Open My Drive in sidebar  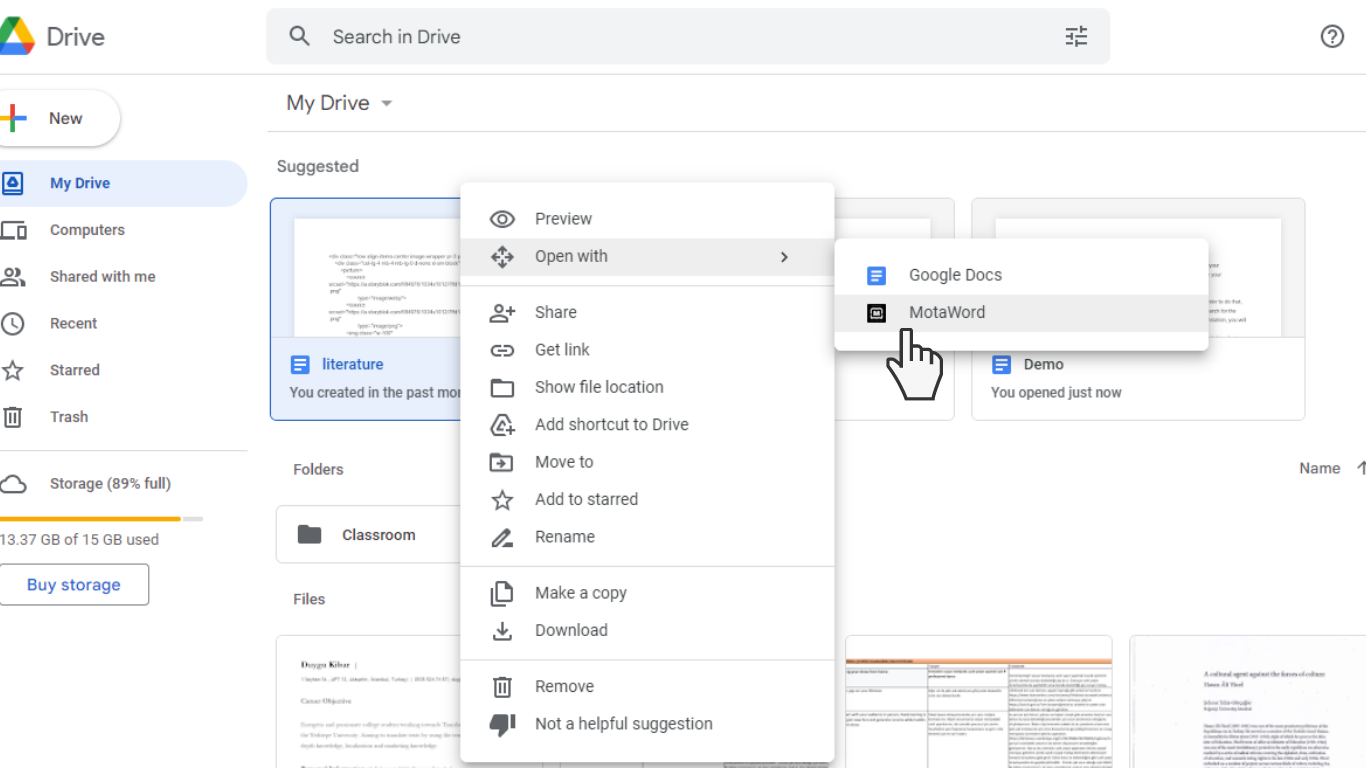[123, 183]
